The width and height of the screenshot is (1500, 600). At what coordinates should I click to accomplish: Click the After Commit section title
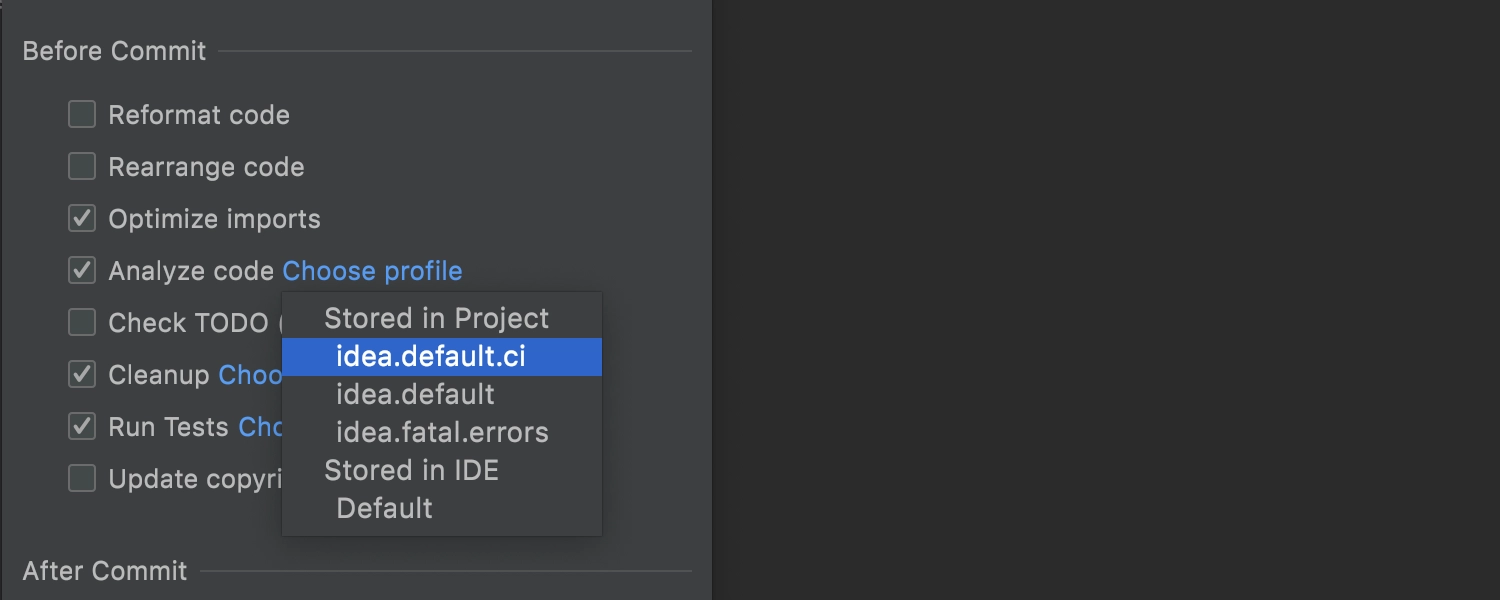(x=105, y=571)
